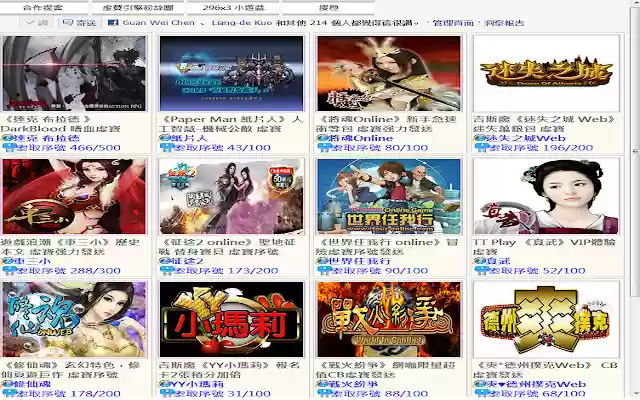Click the gift icon before 索取序號 43/100

(x=167, y=148)
